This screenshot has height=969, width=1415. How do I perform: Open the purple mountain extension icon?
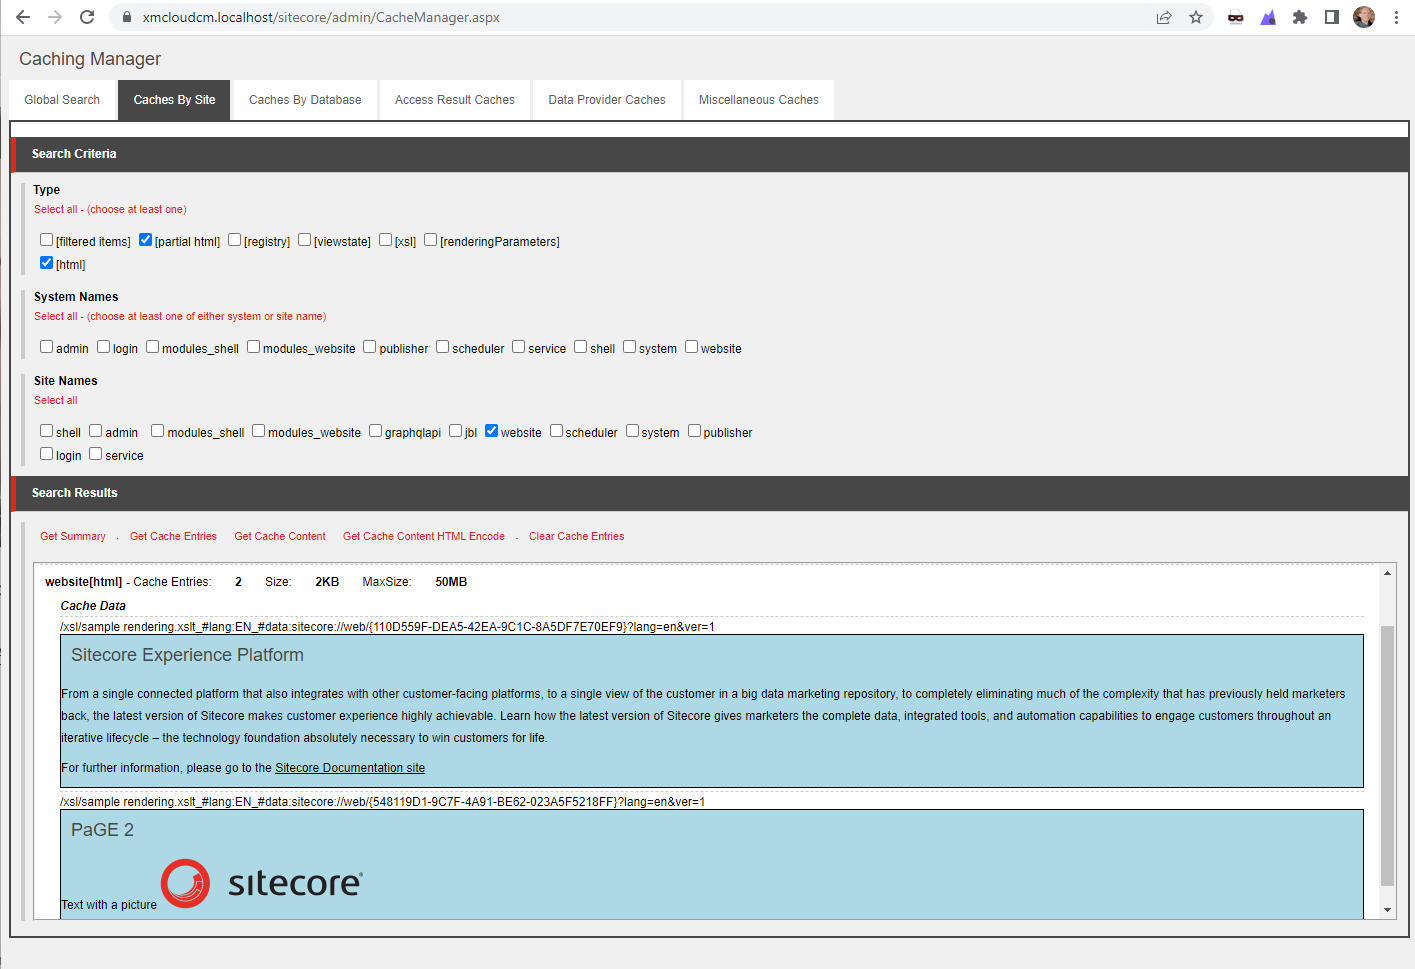pos(1268,17)
